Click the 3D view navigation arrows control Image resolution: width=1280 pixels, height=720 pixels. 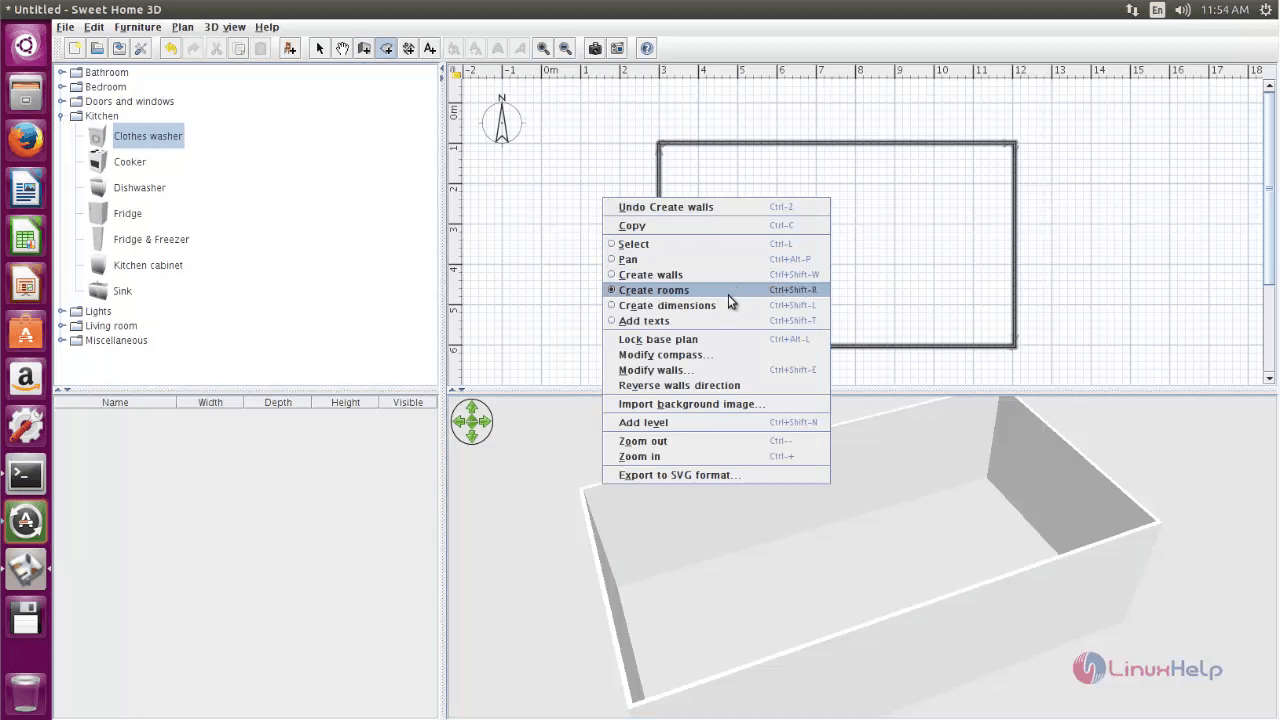point(472,422)
